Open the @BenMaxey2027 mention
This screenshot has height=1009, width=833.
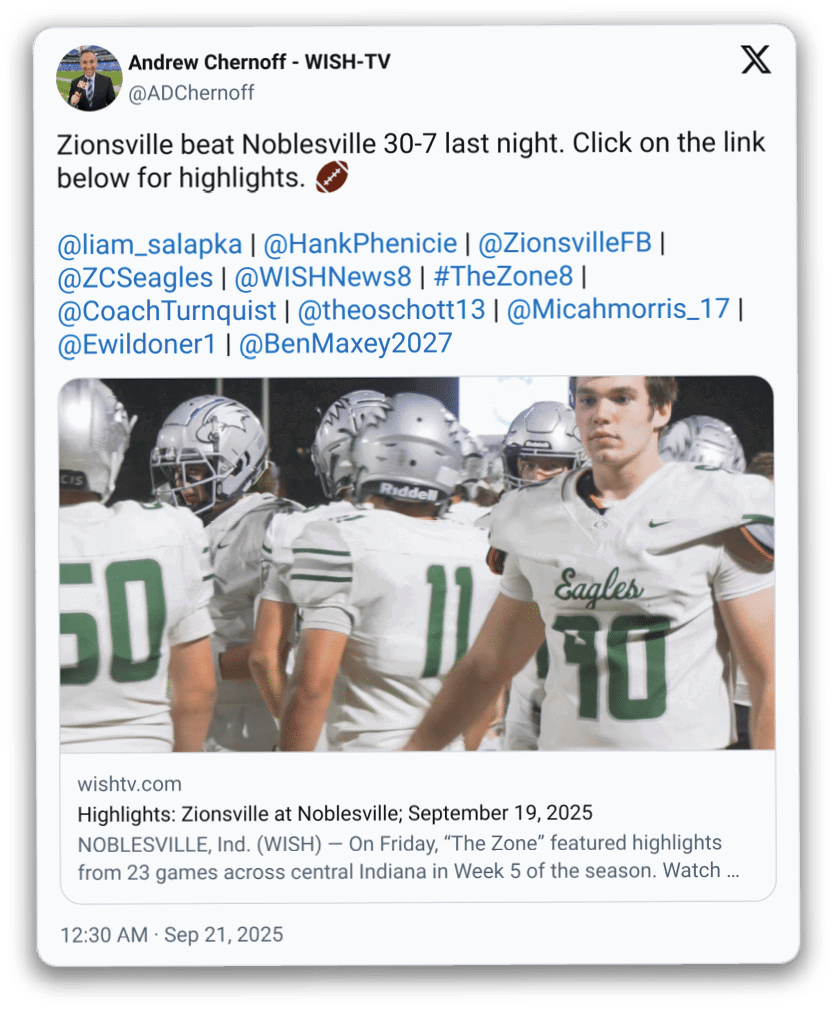345,344
